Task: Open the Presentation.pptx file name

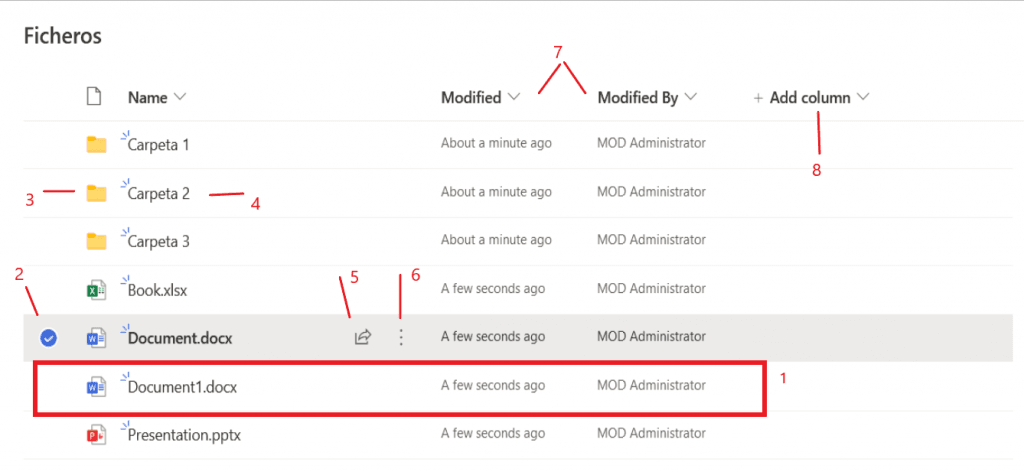Action: pyautogui.click(x=184, y=434)
